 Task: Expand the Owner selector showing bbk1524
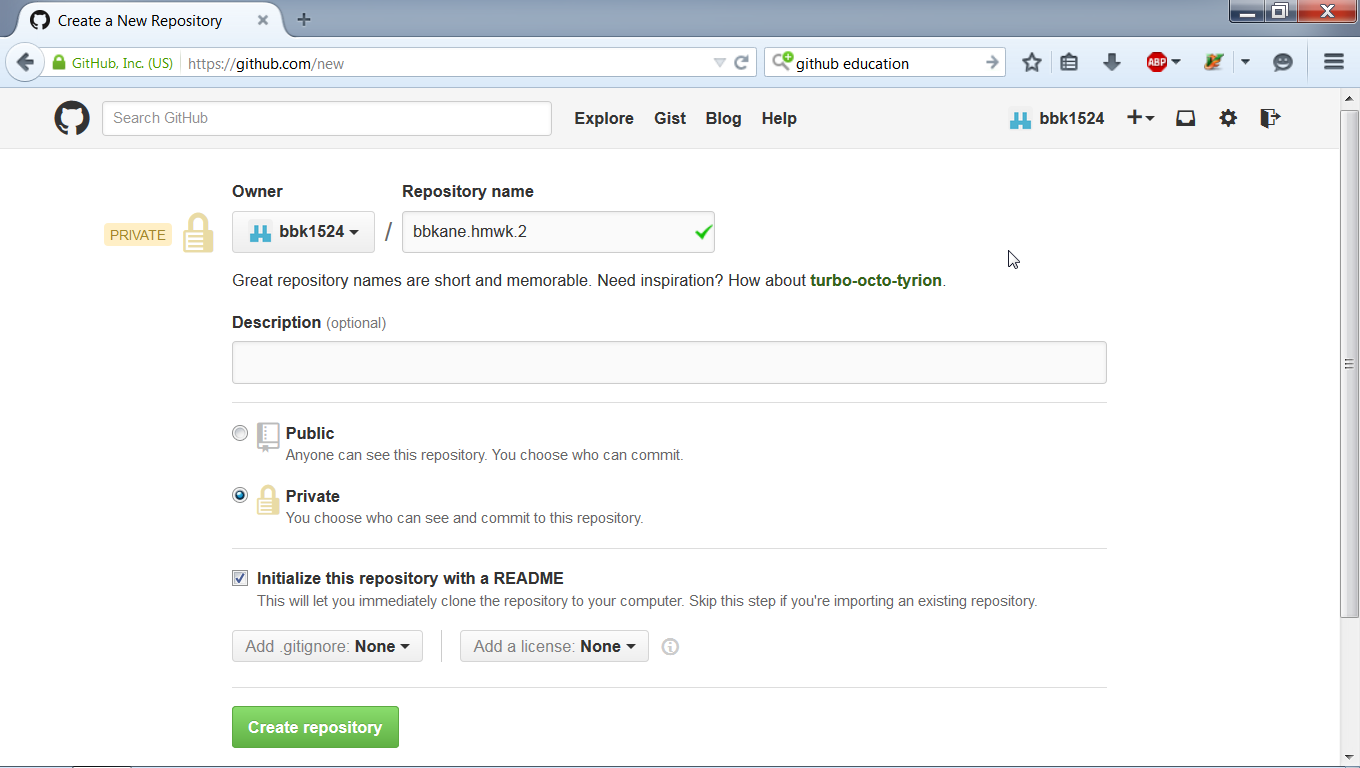click(x=303, y=231)
